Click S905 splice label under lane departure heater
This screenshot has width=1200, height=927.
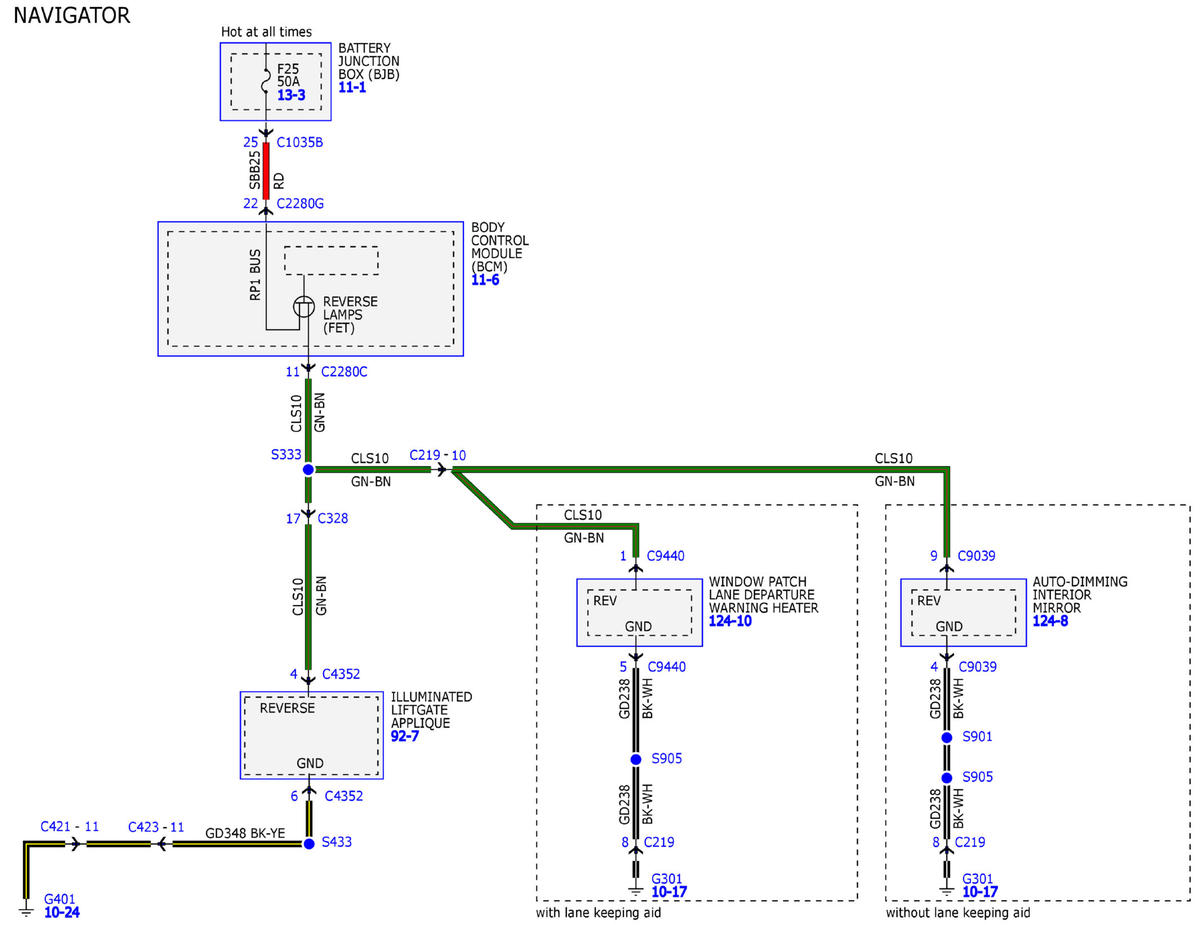click(x=667, y=759)
